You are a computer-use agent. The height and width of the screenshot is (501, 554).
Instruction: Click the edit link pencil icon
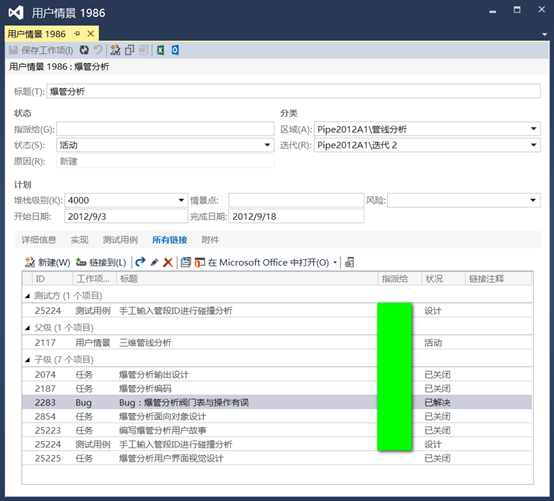tap(154, 263)
